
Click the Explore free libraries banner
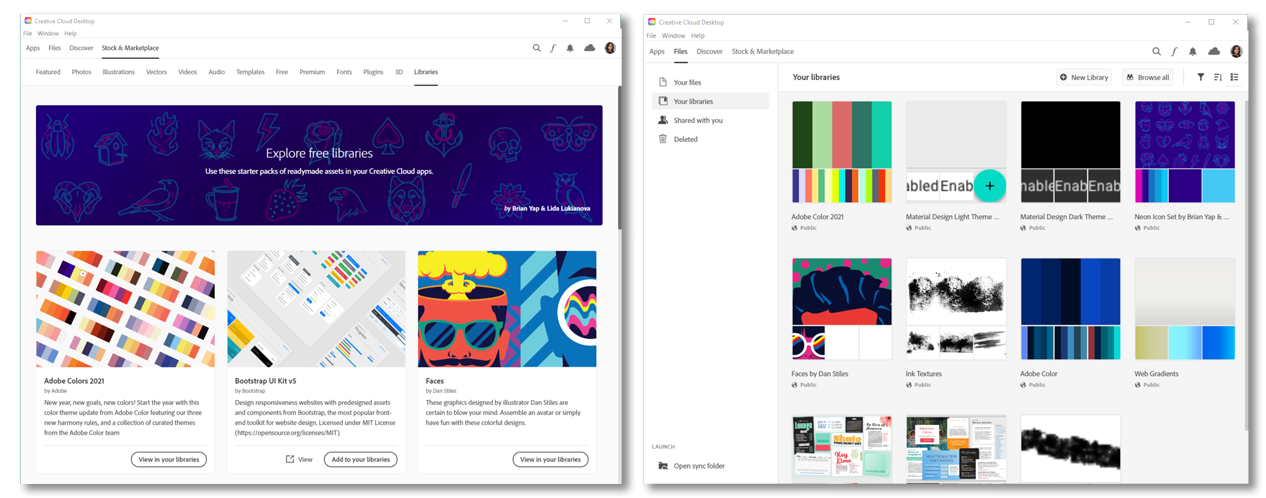[319, 165]
